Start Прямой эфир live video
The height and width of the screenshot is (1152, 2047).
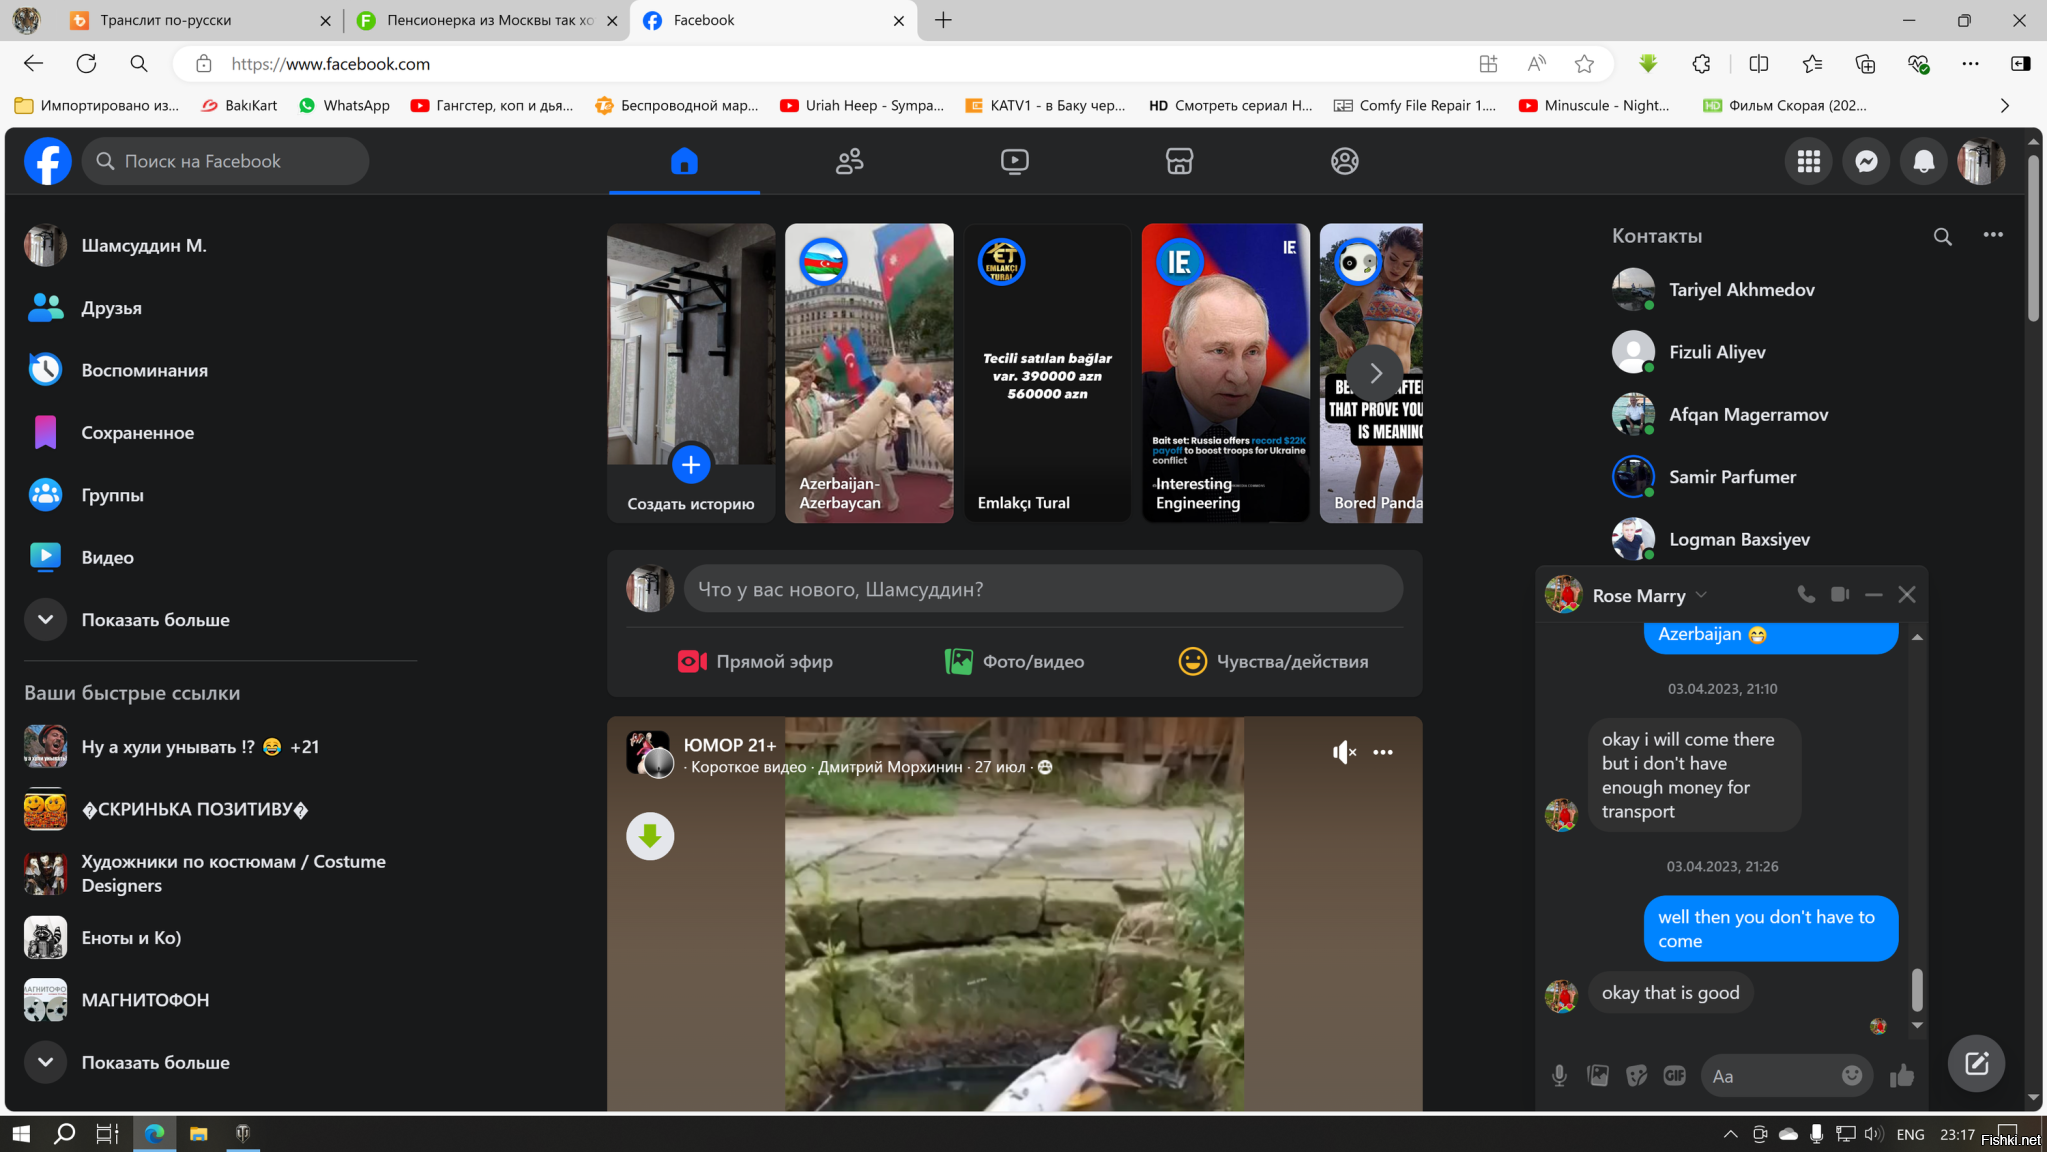click(755, 661)
